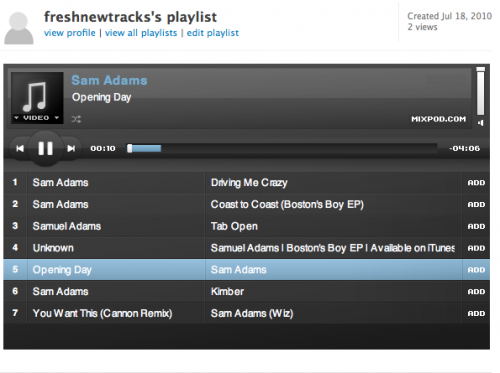Select Sam Adams (Wiz) title
The image size is (500, 373).
(x=252, y=313)
